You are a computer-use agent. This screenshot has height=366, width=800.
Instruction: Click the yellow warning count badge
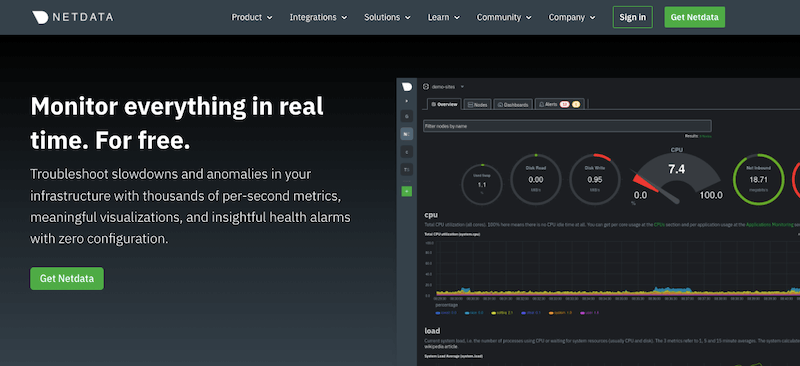pyautogui.click(x=576, y=104)
